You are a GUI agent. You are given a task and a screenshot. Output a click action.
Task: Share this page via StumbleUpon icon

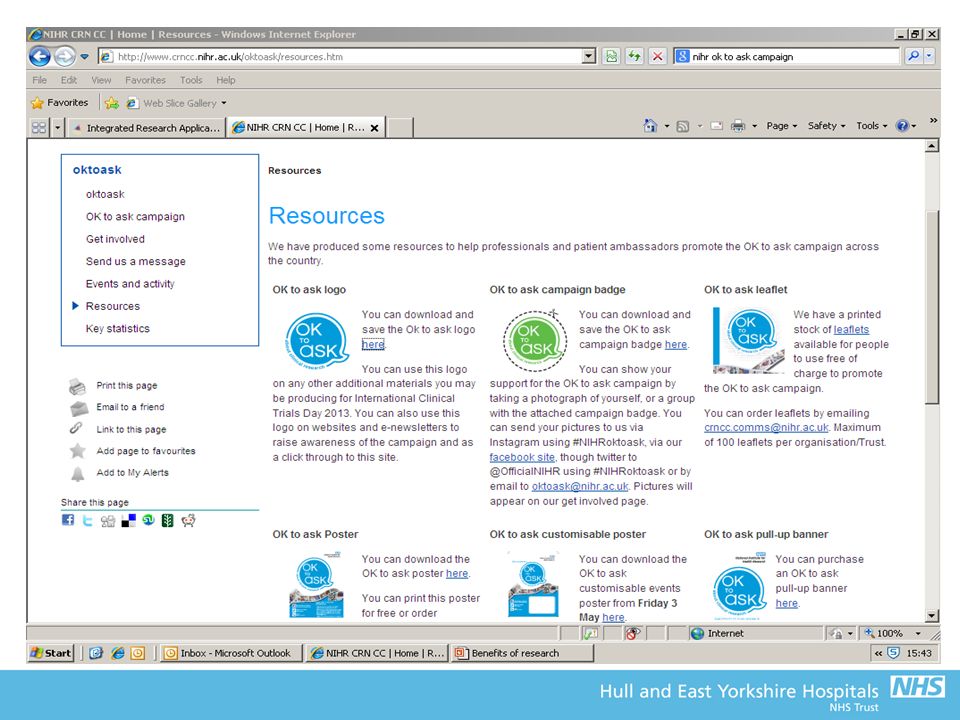148,520
